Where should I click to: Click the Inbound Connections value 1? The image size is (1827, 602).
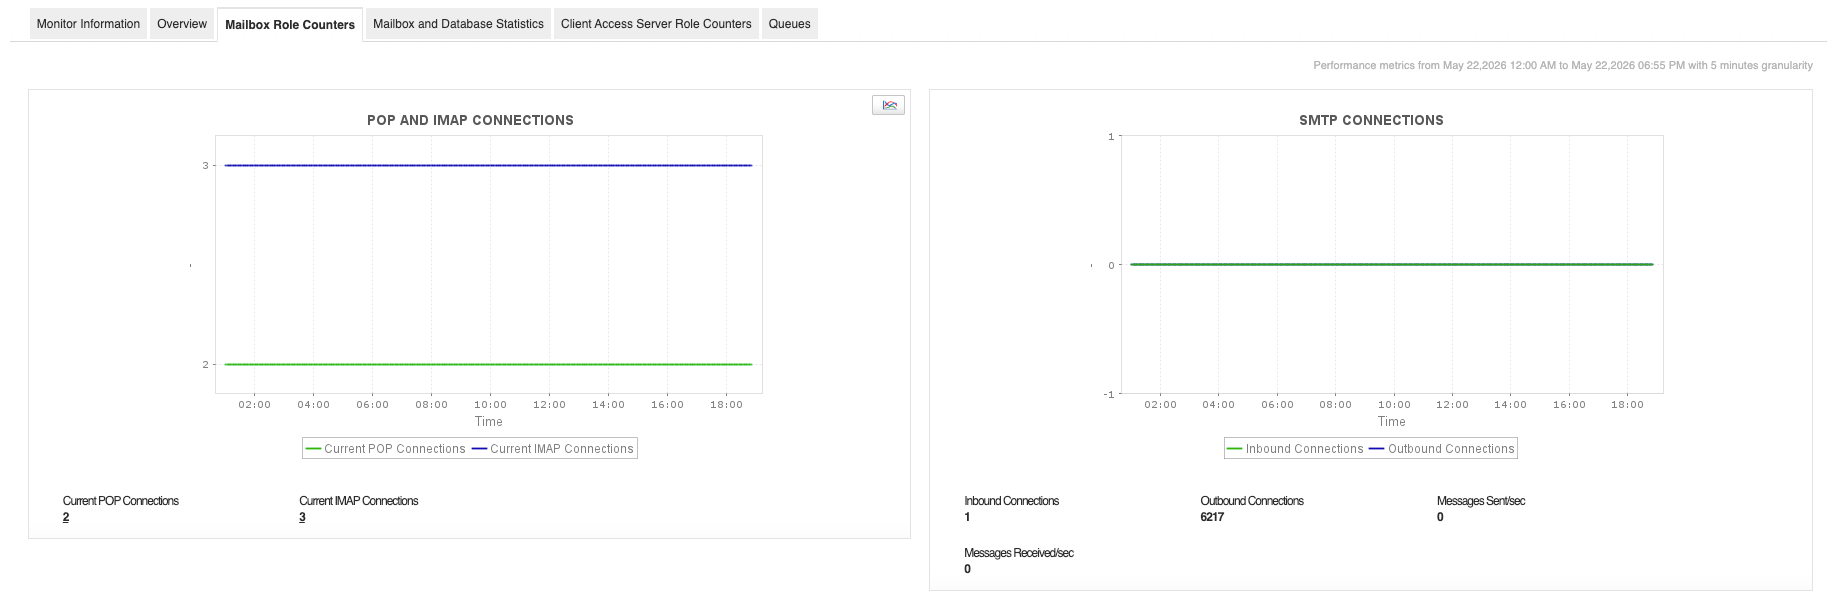[967, 517]
